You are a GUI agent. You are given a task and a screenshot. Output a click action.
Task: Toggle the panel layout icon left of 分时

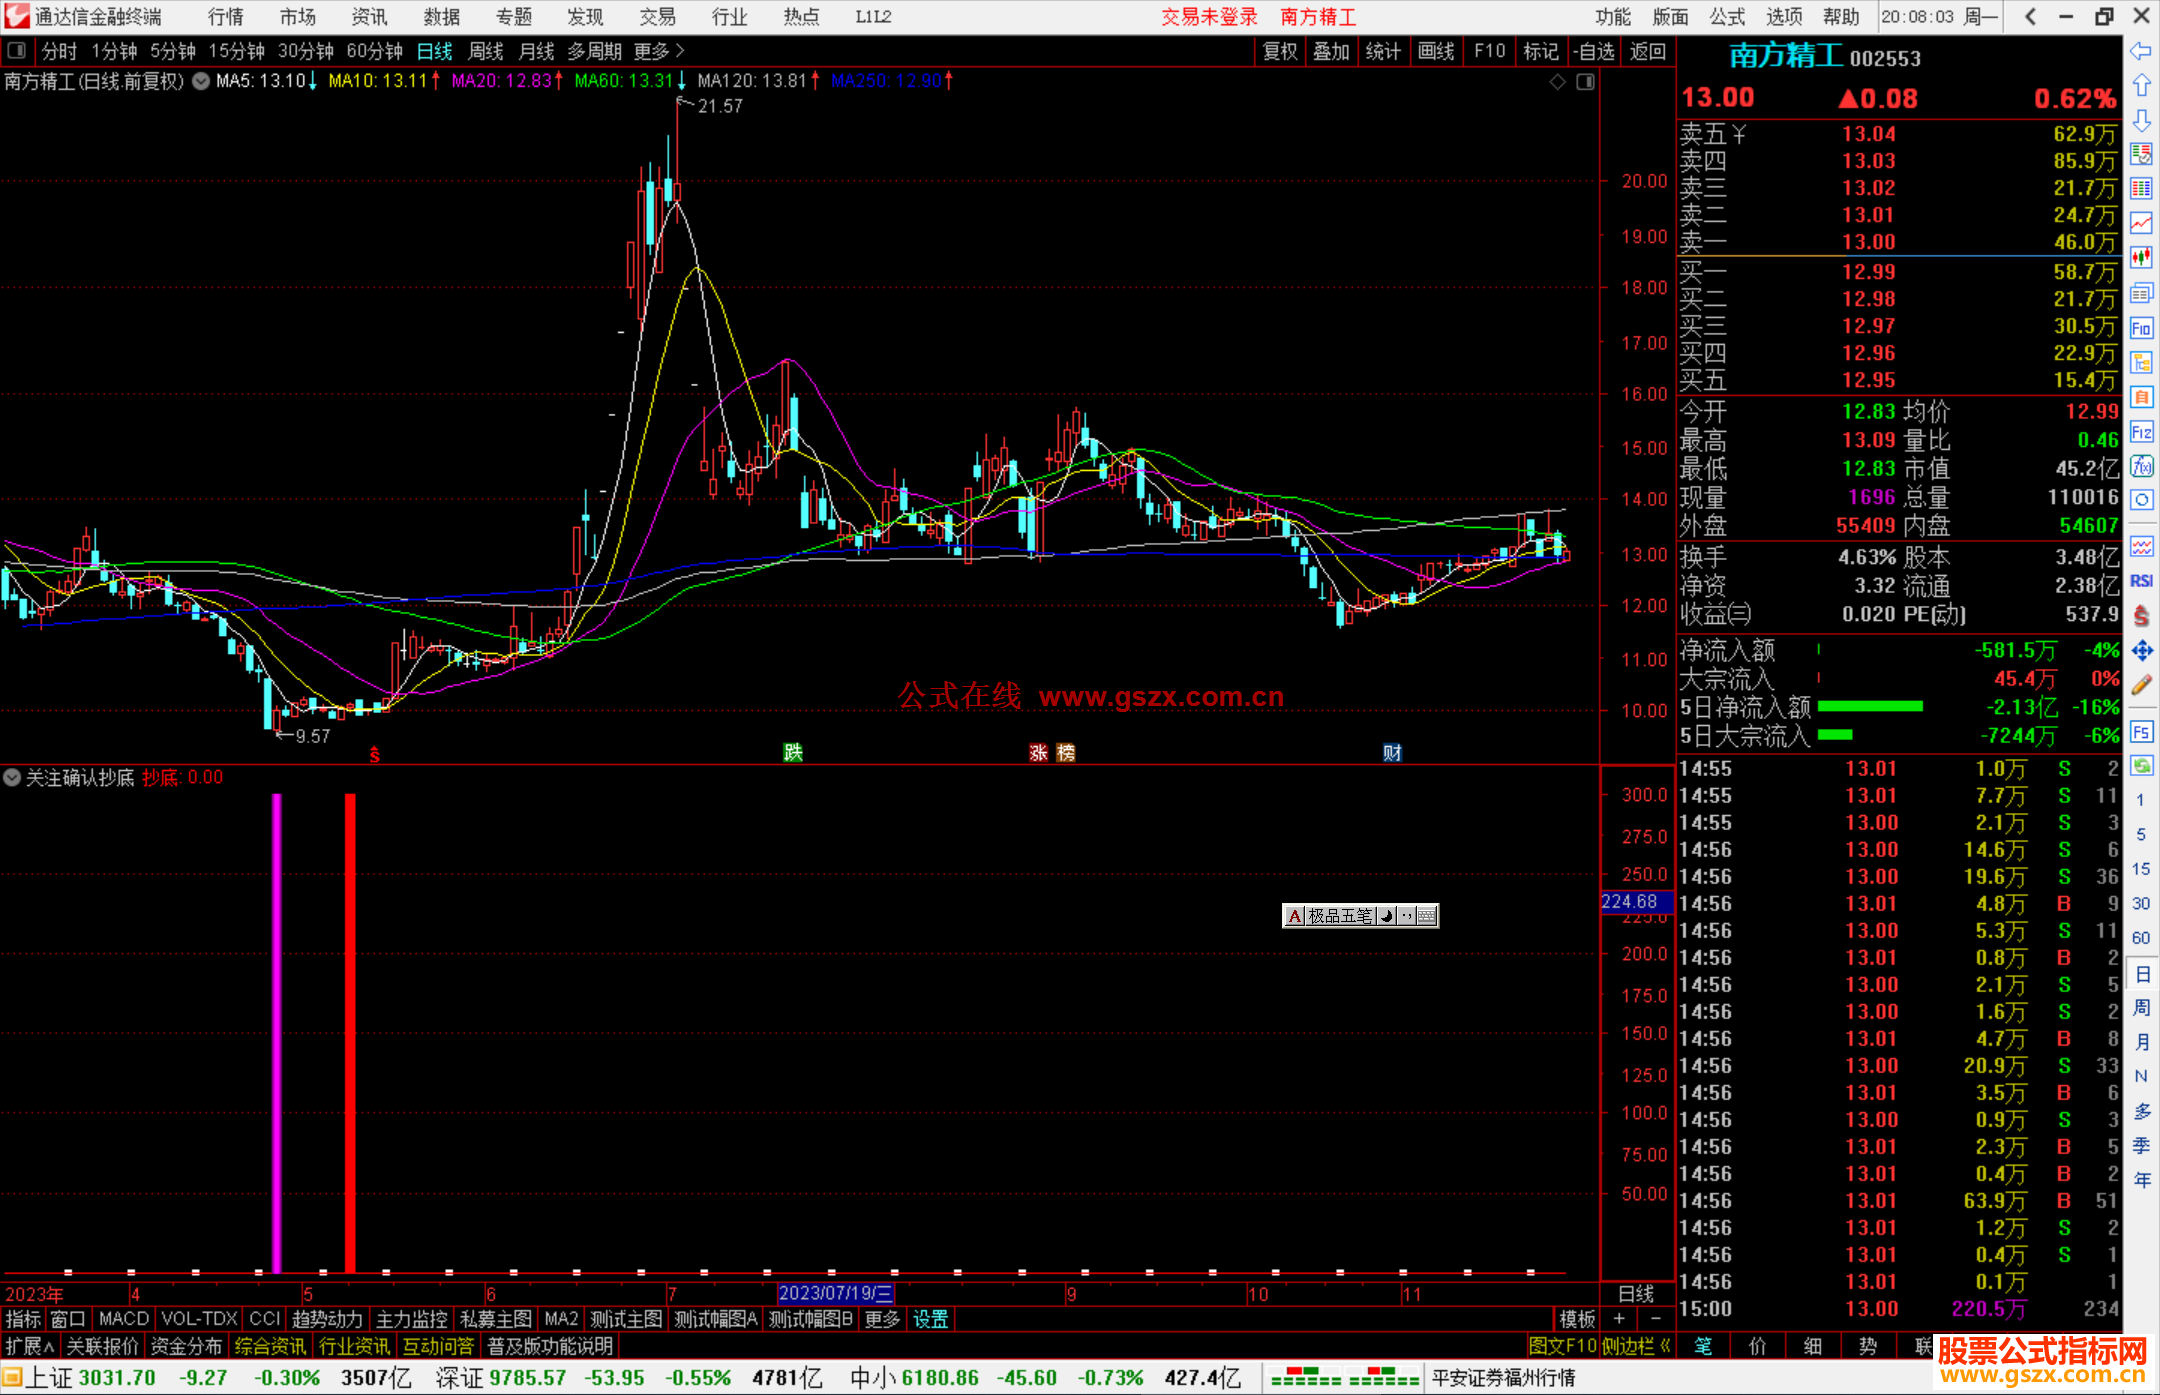[16, 50]
